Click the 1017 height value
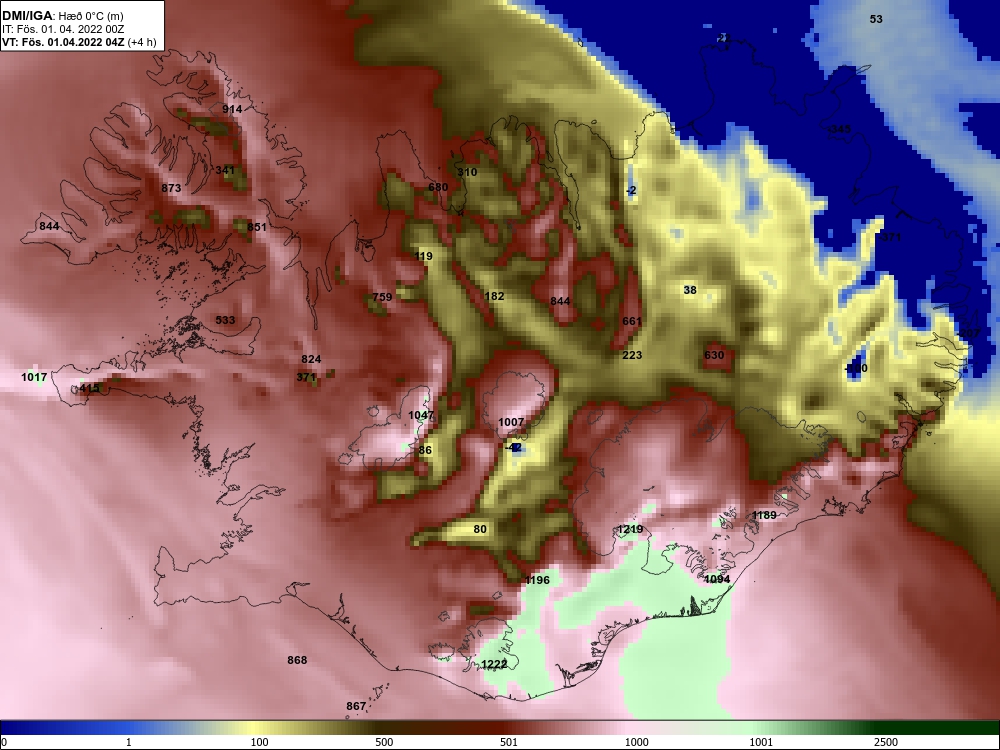Viewport: 1000px width, 750px height. click(34, 378)
